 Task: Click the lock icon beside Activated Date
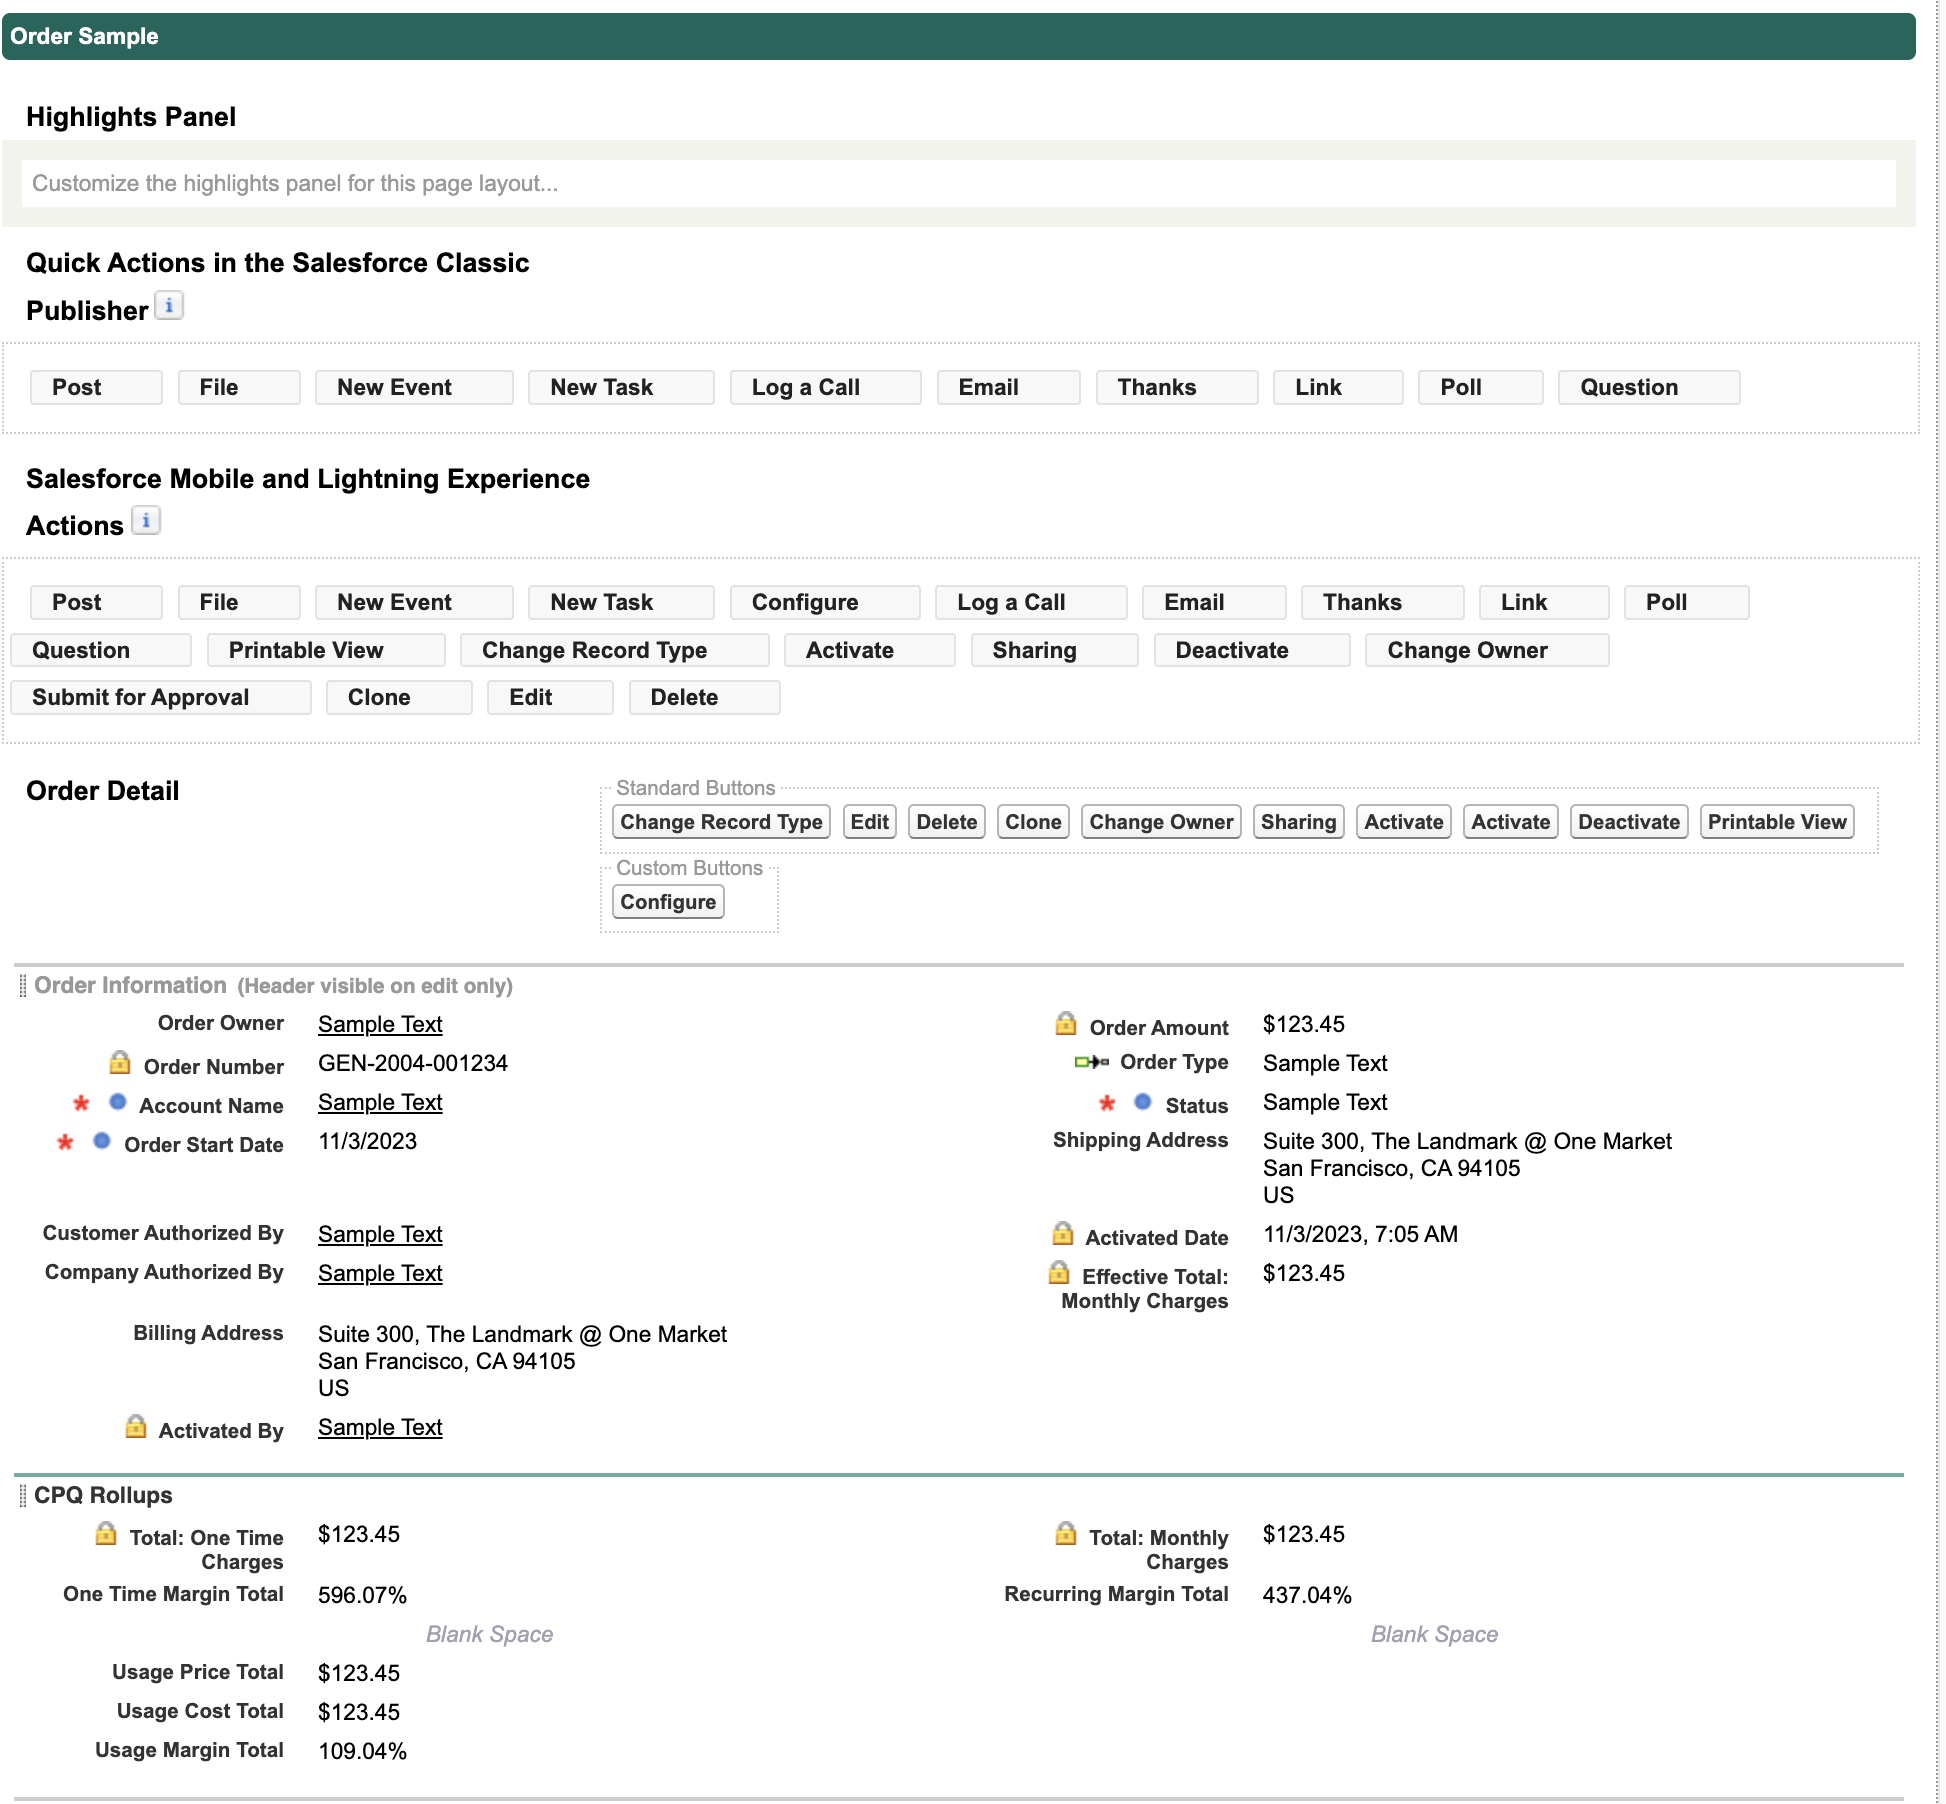tap(1062, 1233)
